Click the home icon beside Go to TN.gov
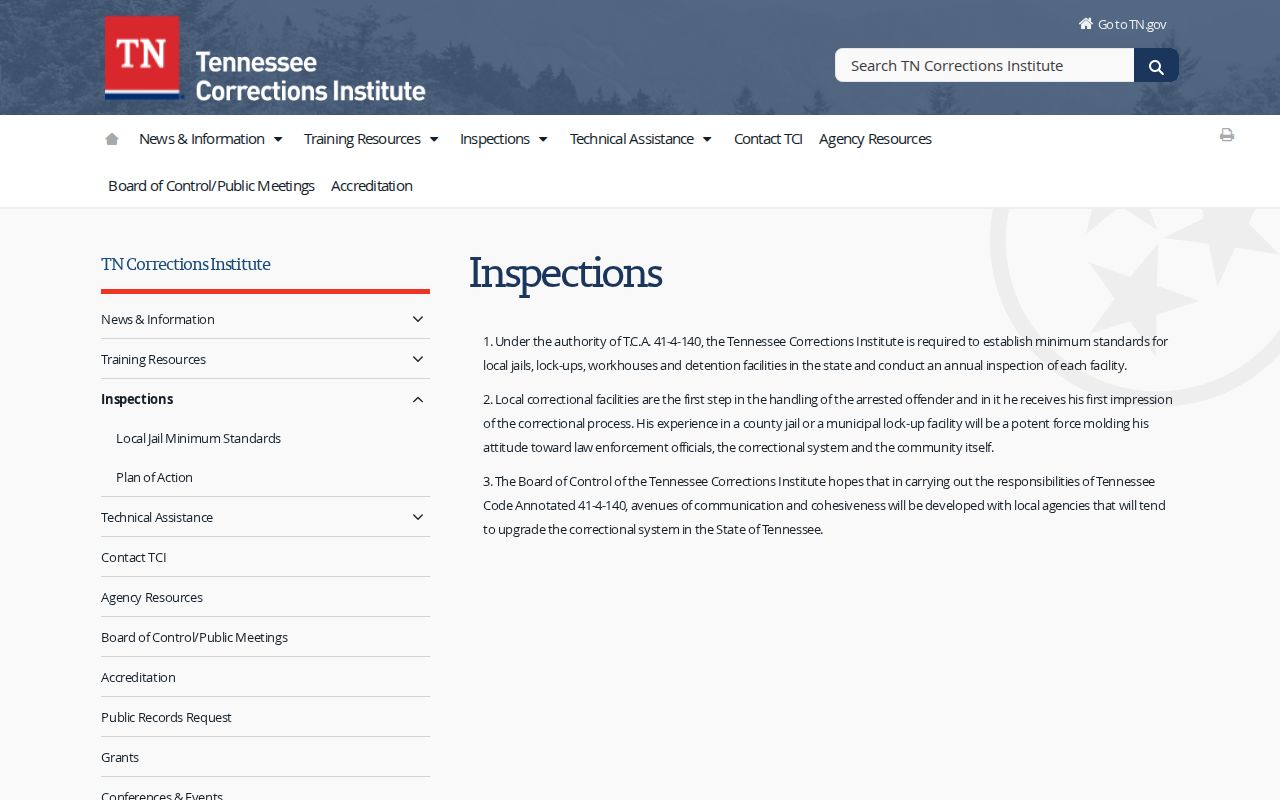Viewport: 1280px width, 800px height. pyautogui.click(x=1086, y=24)
